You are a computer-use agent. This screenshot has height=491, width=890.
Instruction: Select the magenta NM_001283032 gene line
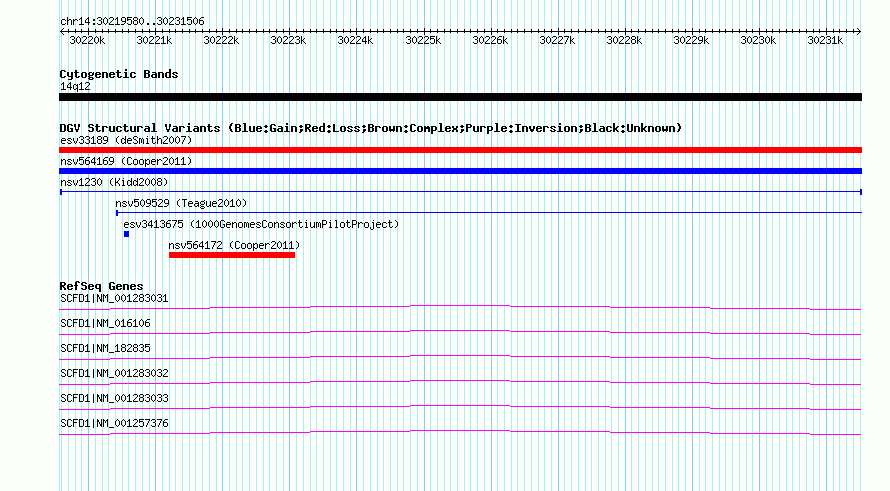pos(460,382)
